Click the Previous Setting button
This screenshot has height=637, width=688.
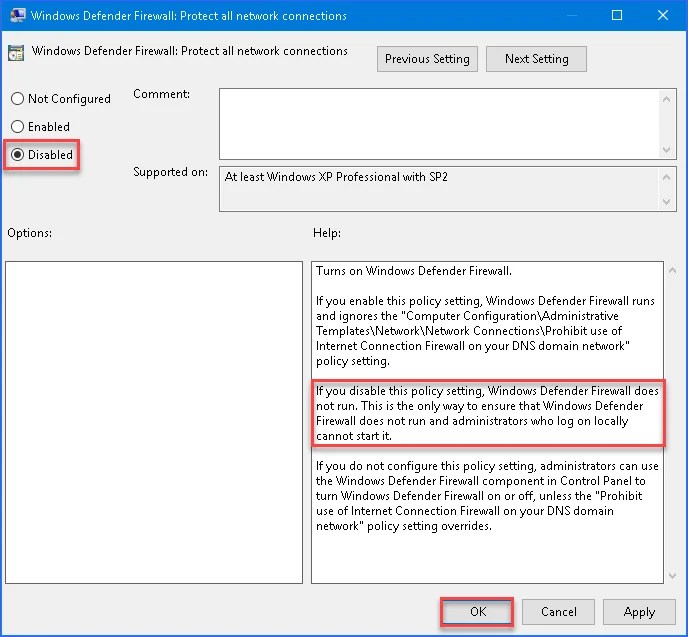click(x=427, y=59)
